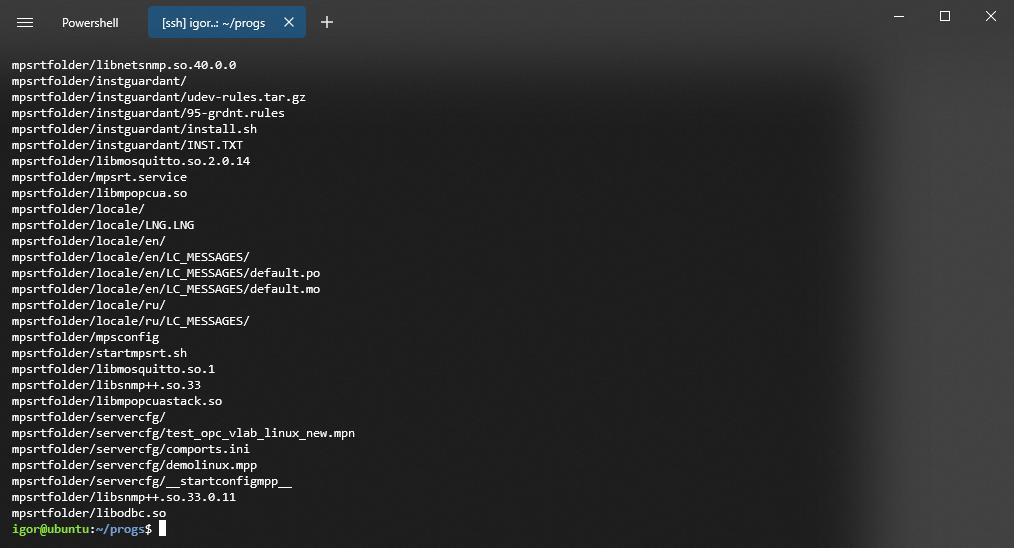The width and height of the screenshot is (1014, 548).
Task: Close the terminal window
Action: click(991, 16)
